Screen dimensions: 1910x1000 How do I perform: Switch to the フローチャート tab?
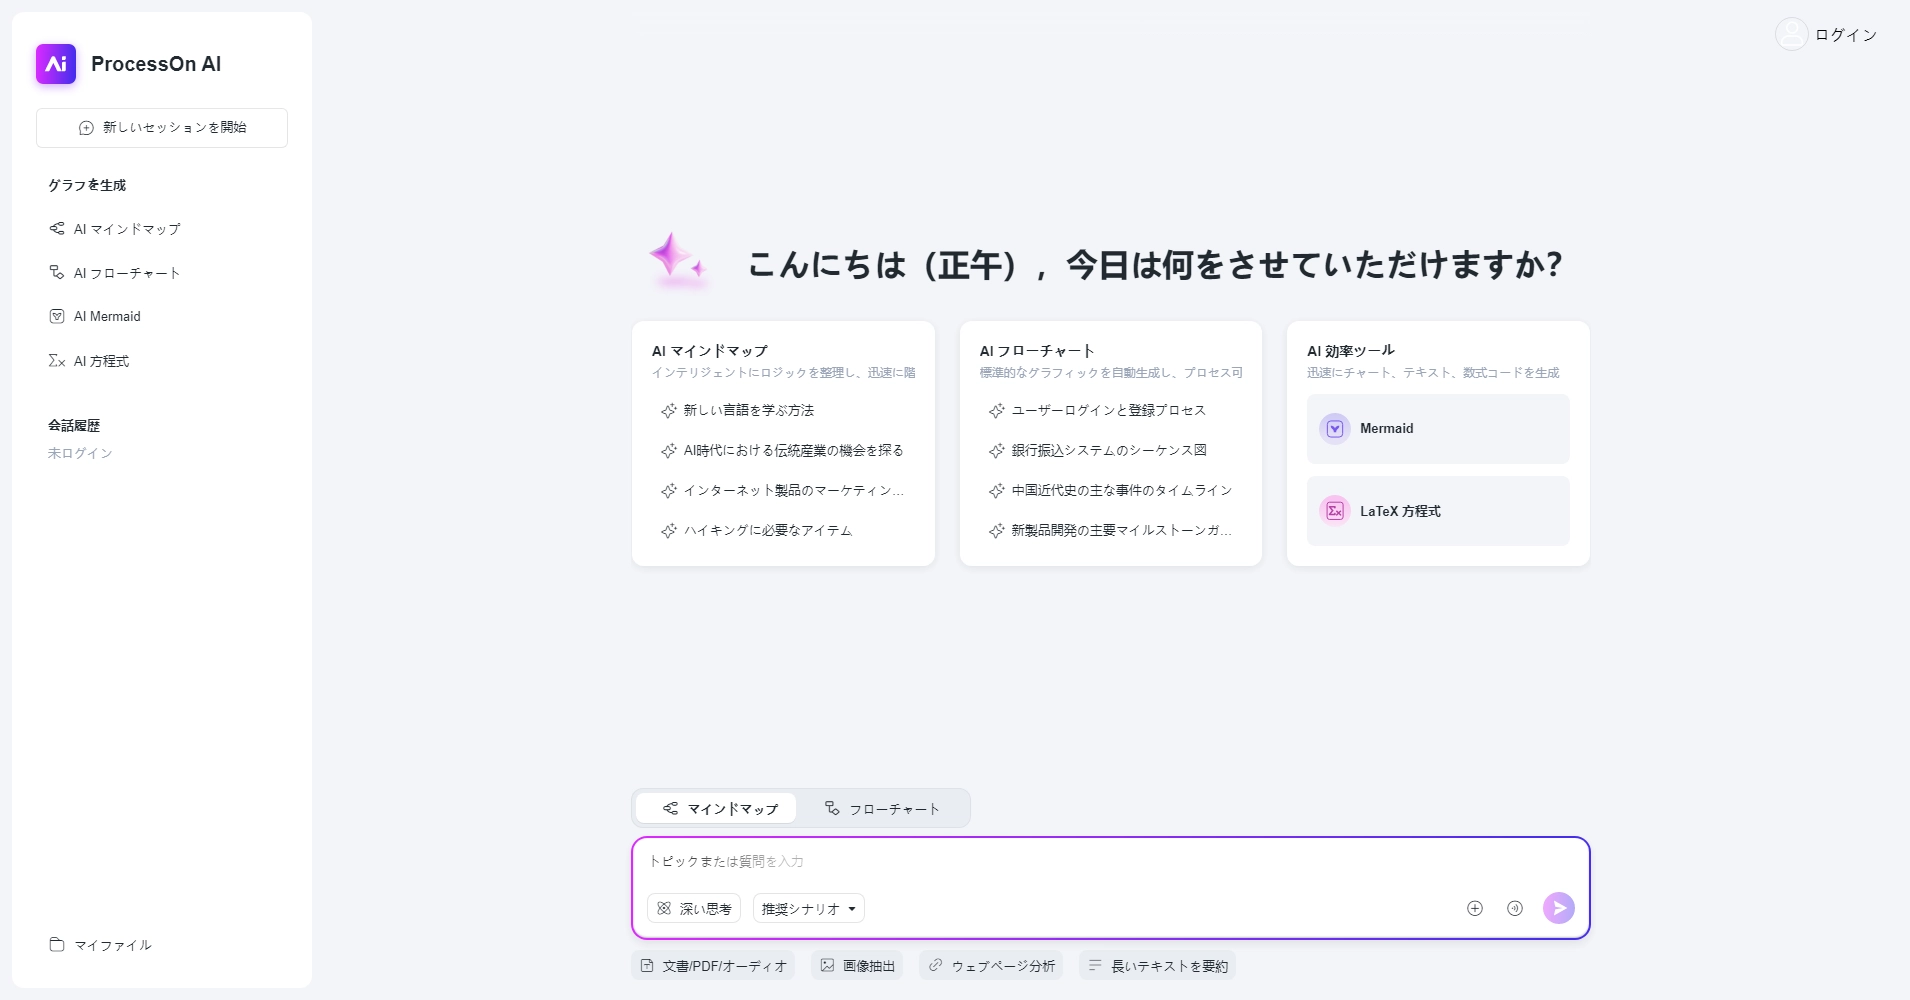[882, 808]
